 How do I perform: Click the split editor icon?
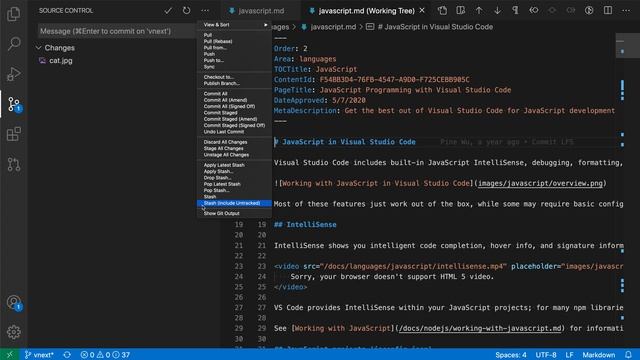(x=608, y=11)
